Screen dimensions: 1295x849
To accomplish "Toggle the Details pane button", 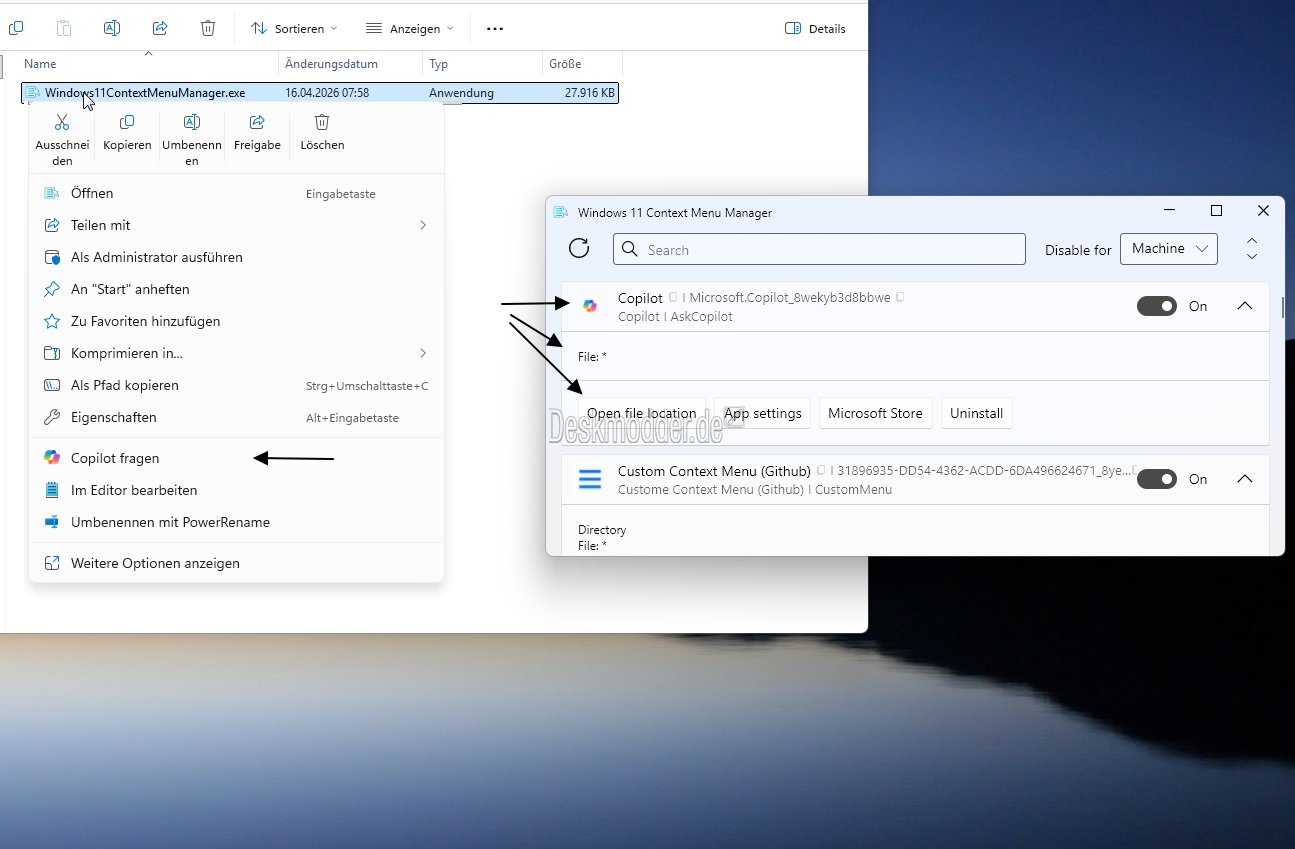I will pos(815,28).
